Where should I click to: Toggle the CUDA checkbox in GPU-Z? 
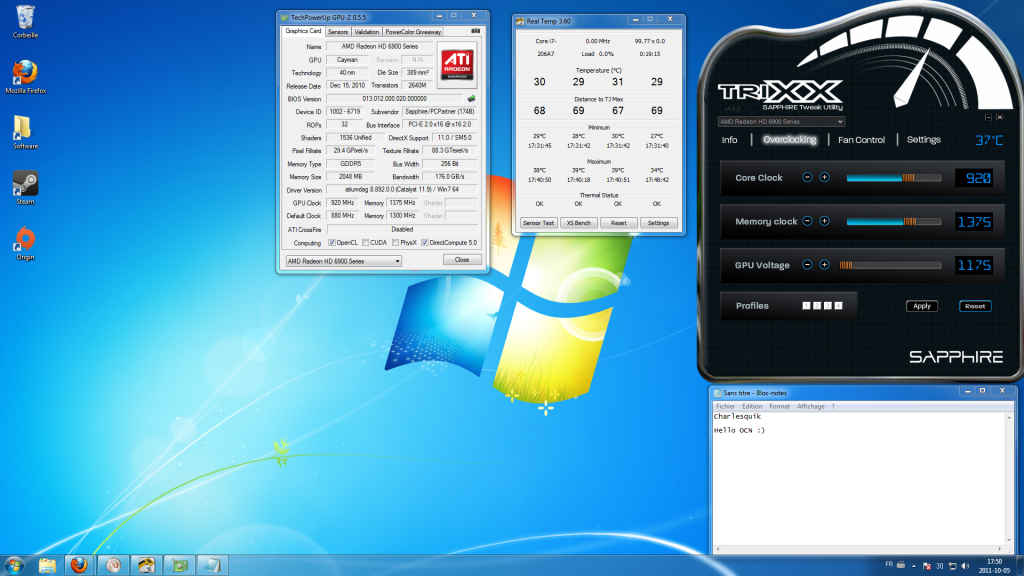click(x=366, y=242)
